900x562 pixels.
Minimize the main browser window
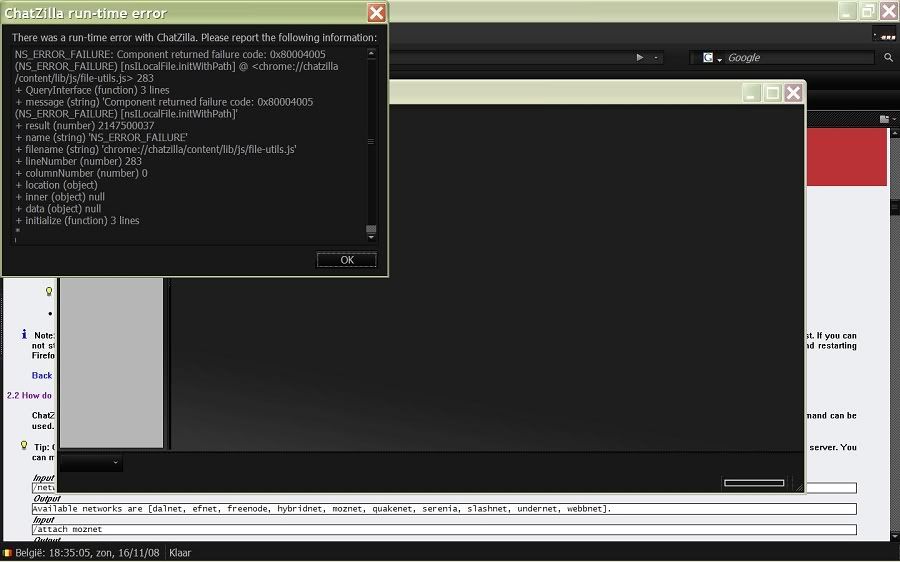847,11
